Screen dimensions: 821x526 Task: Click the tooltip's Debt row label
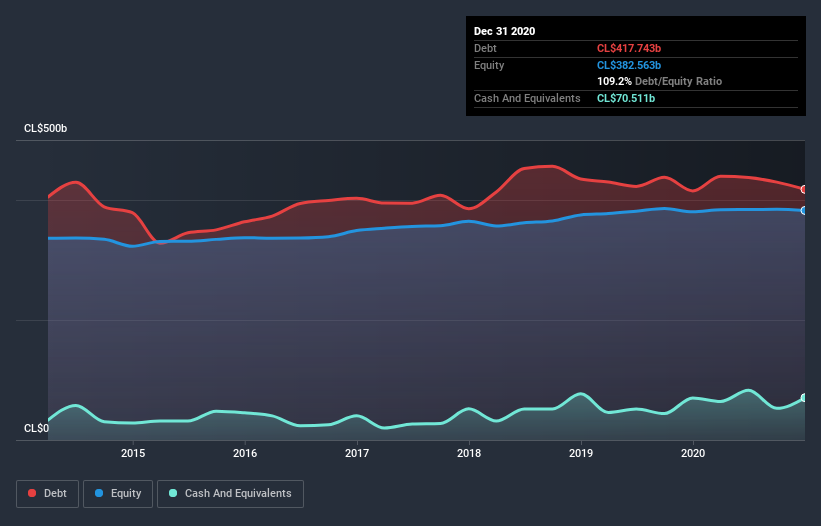click(x=485, y=48)
